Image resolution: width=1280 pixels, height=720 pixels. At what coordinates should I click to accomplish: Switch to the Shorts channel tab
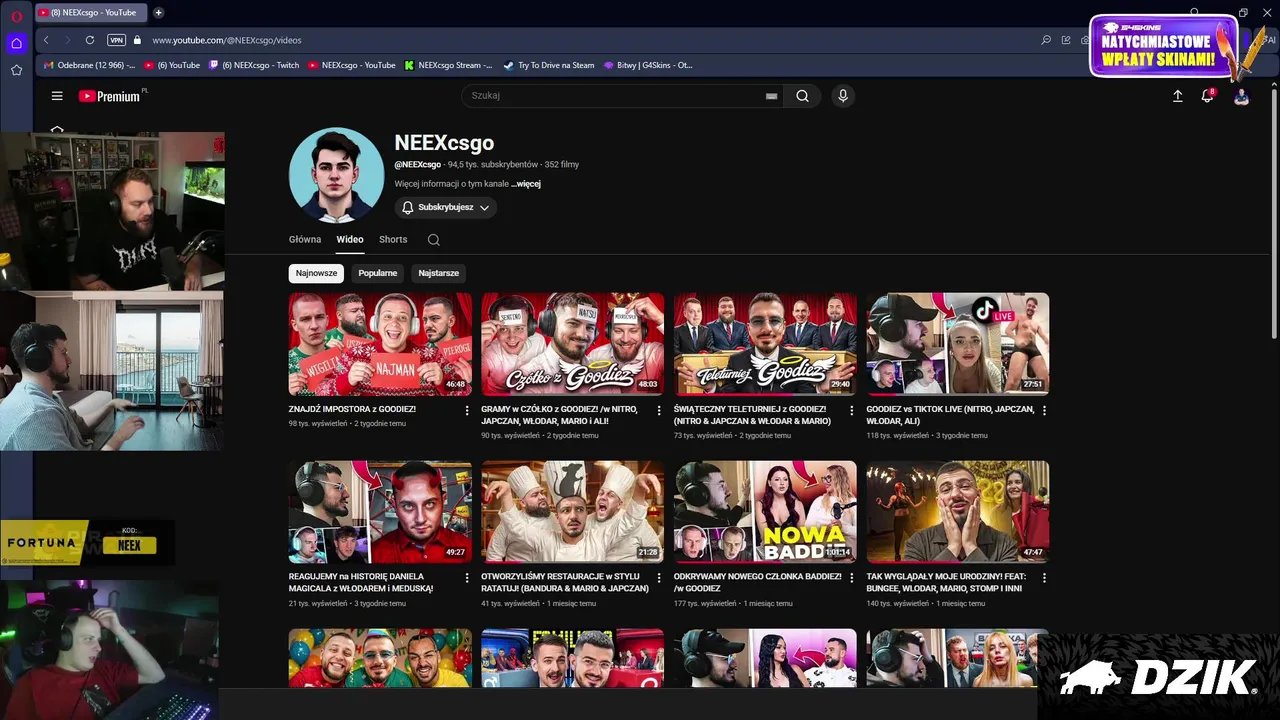tap(393, 240)
